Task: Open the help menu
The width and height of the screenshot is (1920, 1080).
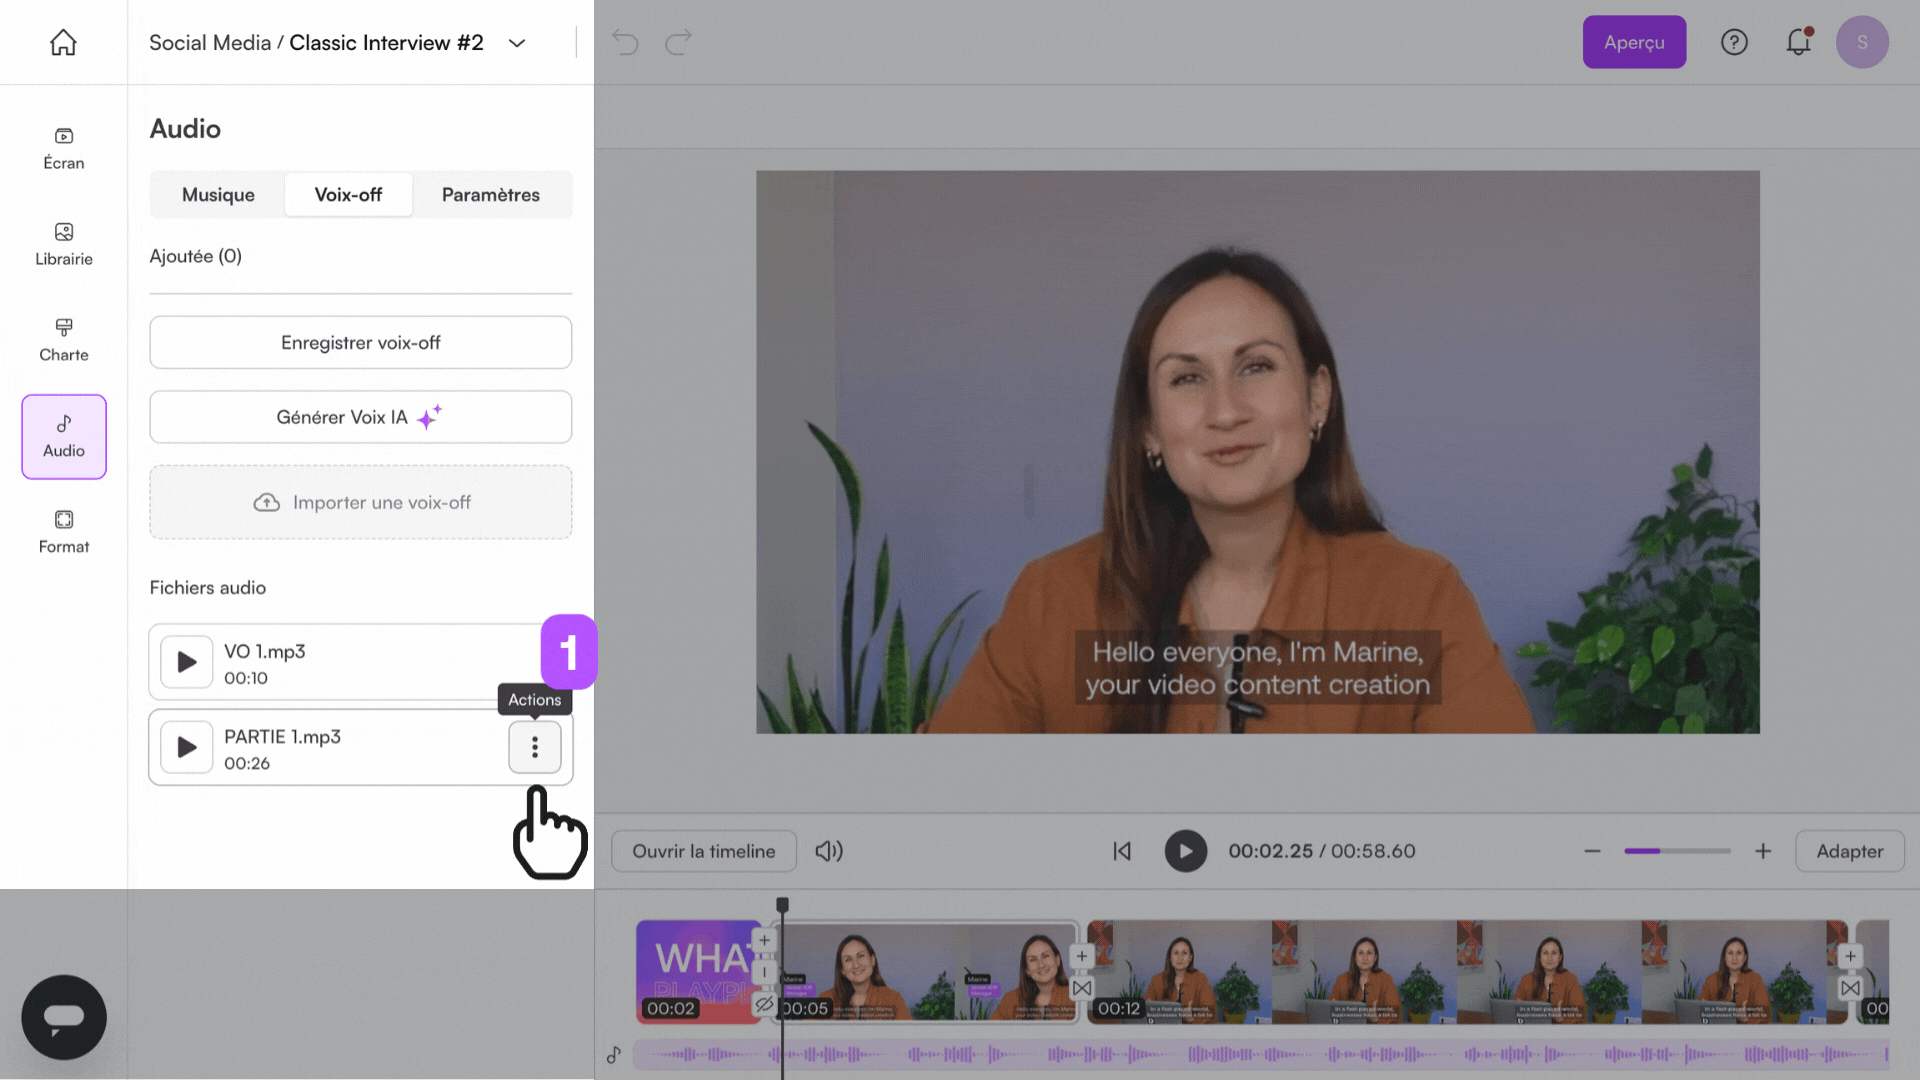Action: point(1735,42)
